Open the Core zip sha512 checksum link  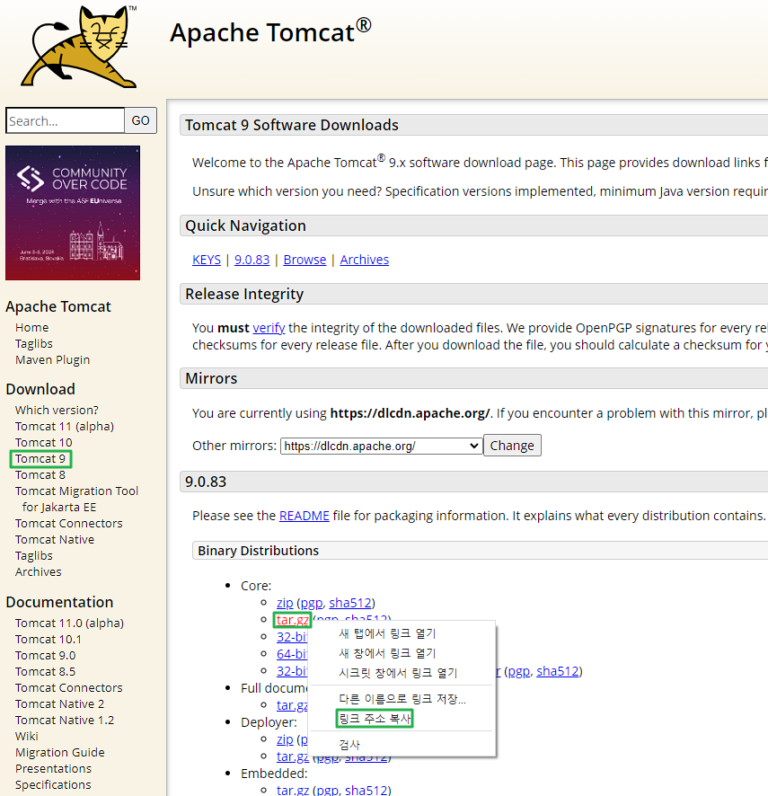350,603
